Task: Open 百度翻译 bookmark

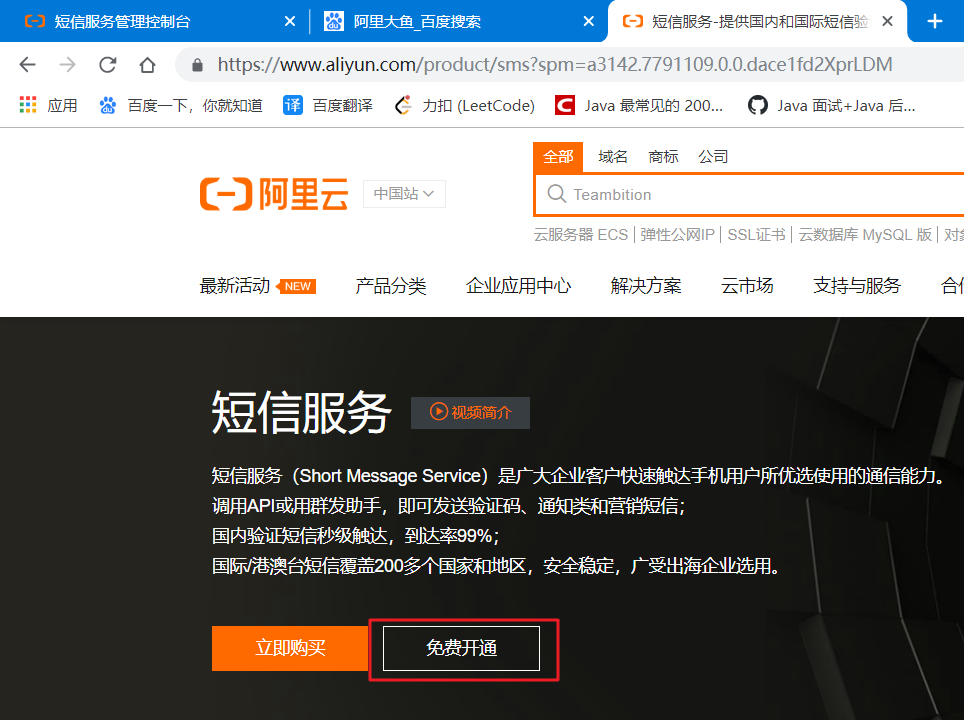Action: [328, 105]
